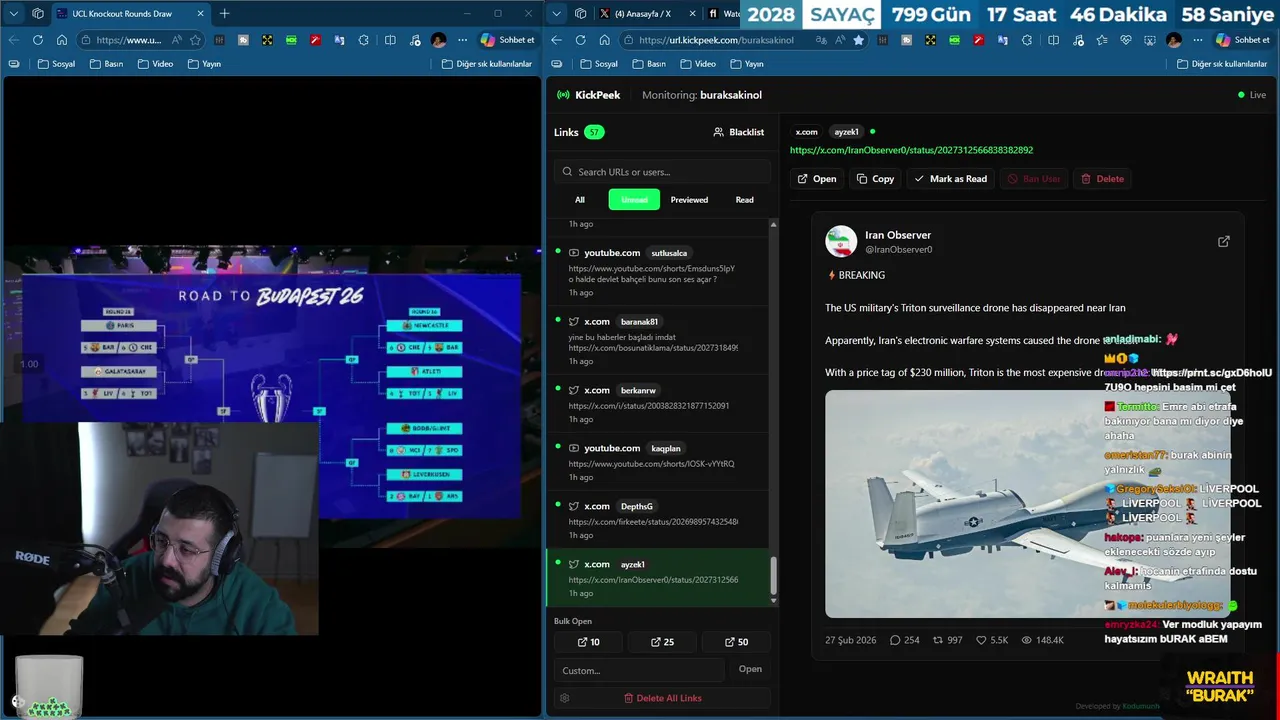Click the translate icon in KickPeek address bar
Viewport: 1280px width, 720px height.
pyautogui.click(x=820, y=40)
